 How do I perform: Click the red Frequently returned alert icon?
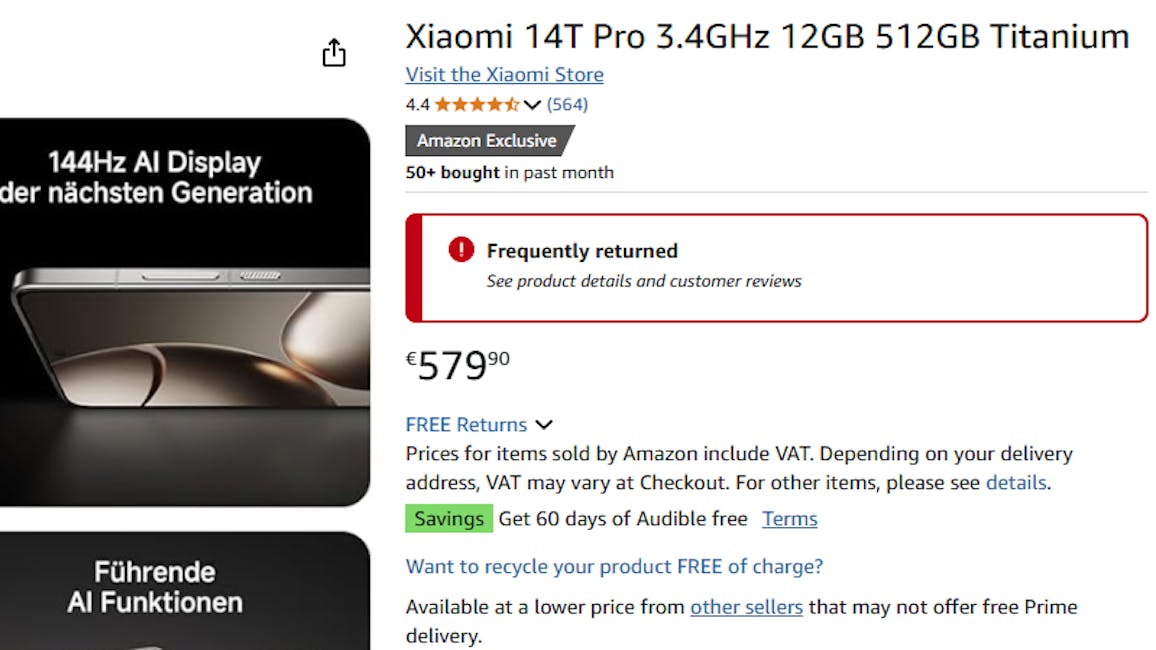point(461,250)
